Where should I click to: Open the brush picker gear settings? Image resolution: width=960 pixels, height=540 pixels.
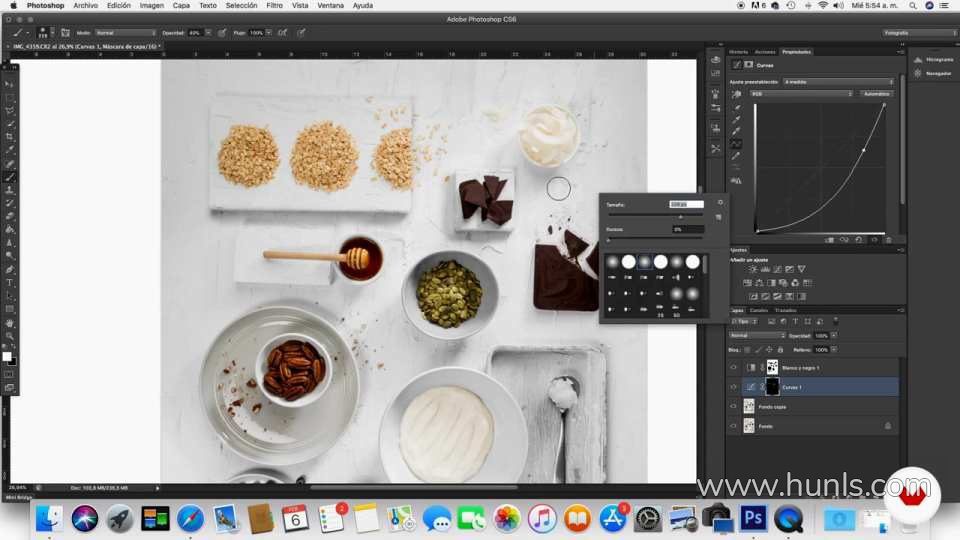[720, 202]
